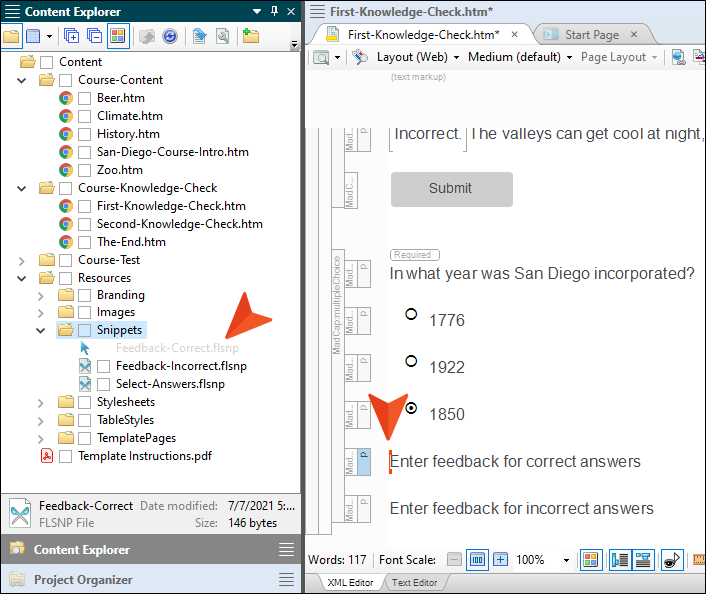Open Second-Knowledge-Check.htm in the tree
The width and height of the screenshot is (706, 594).
tap(179, 224)
